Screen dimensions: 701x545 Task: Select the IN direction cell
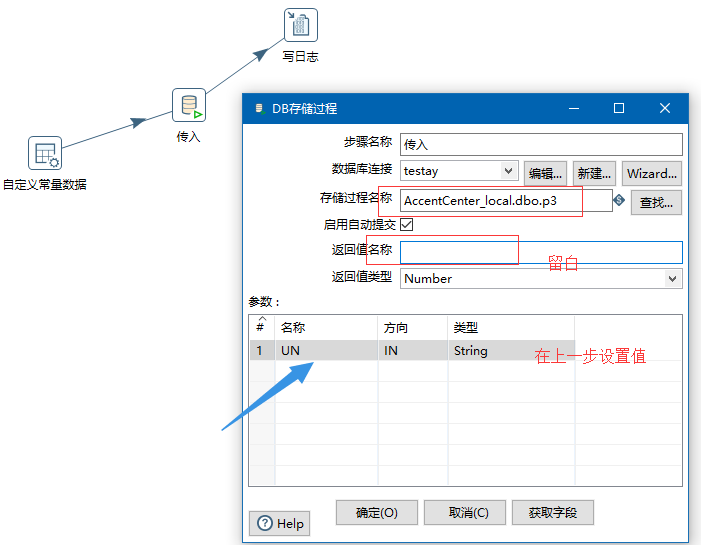(x=413, y=351)
